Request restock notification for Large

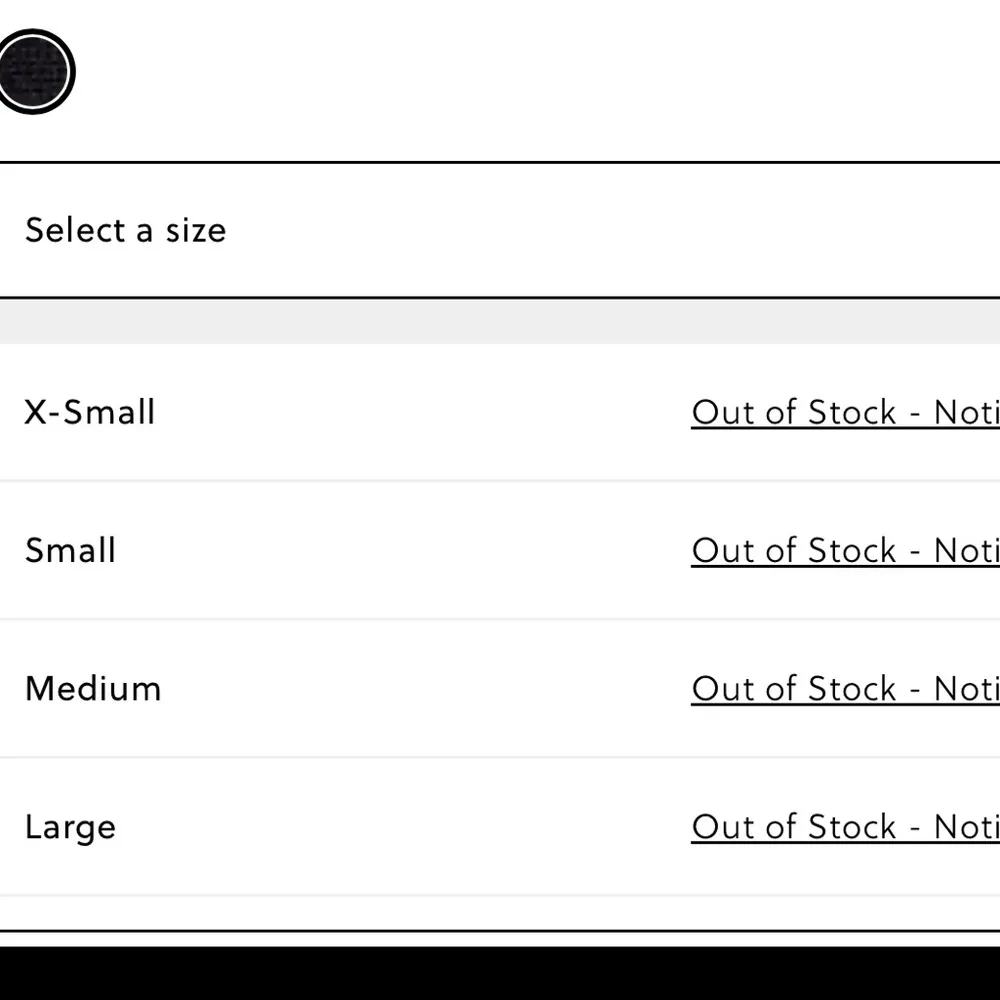(x=845, y=827)
